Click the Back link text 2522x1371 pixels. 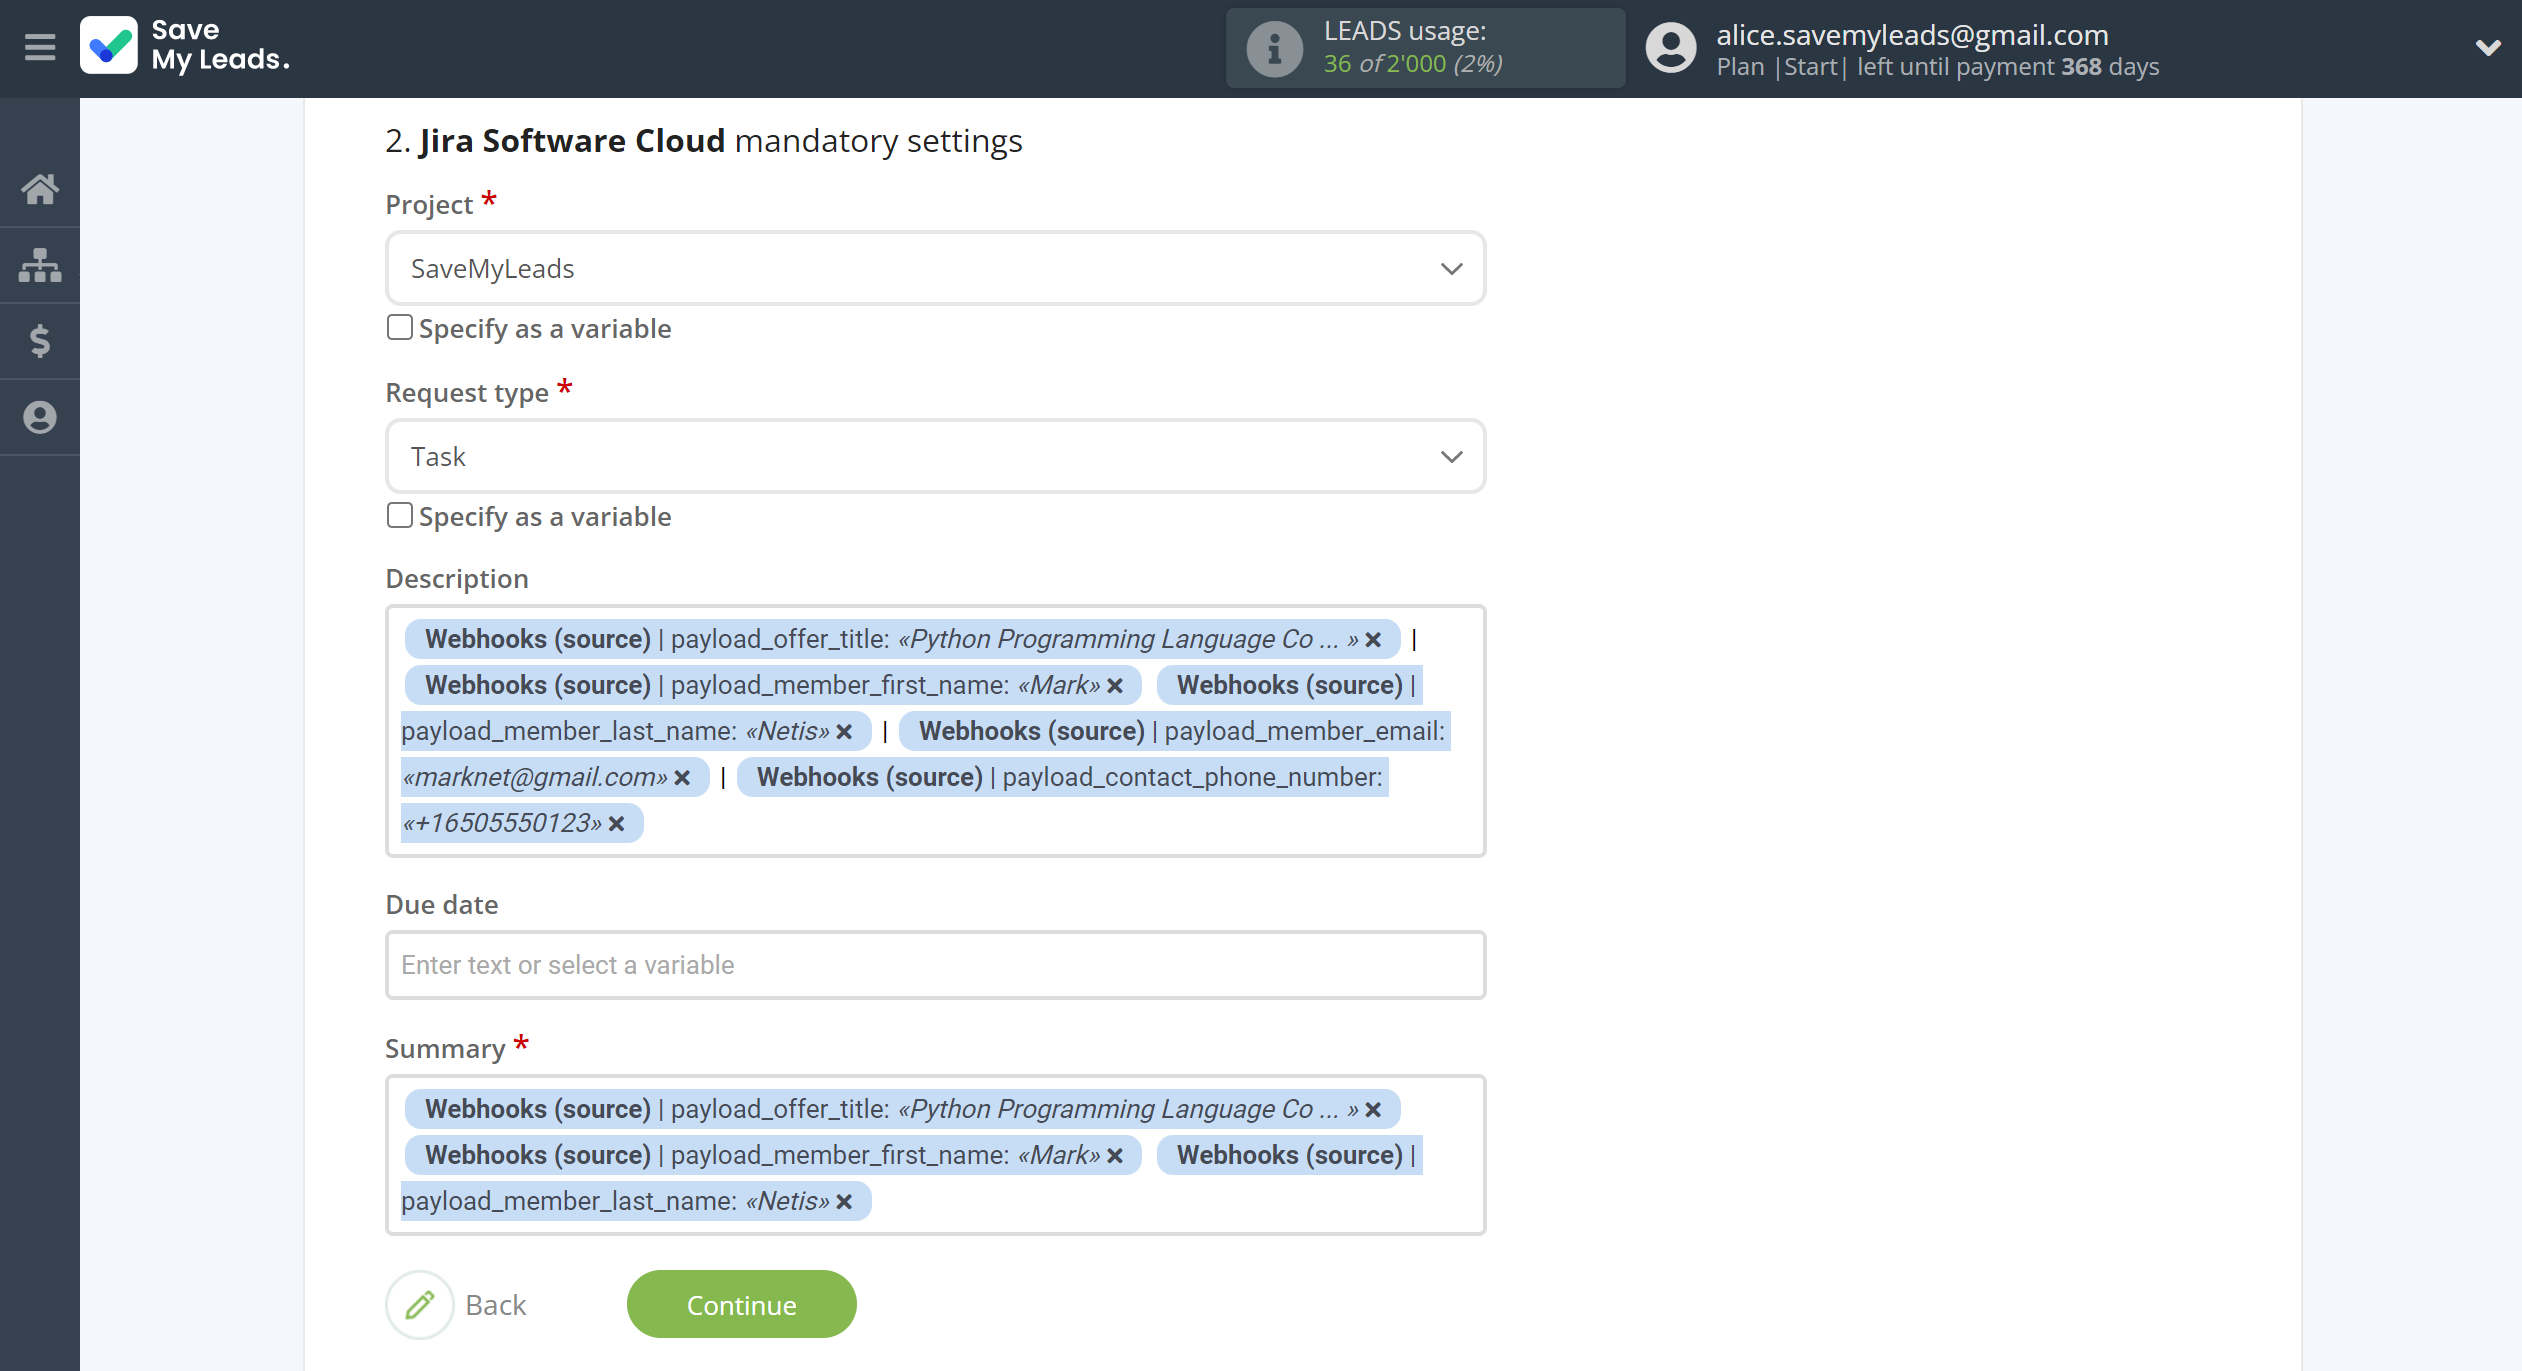pos(495,1305)
